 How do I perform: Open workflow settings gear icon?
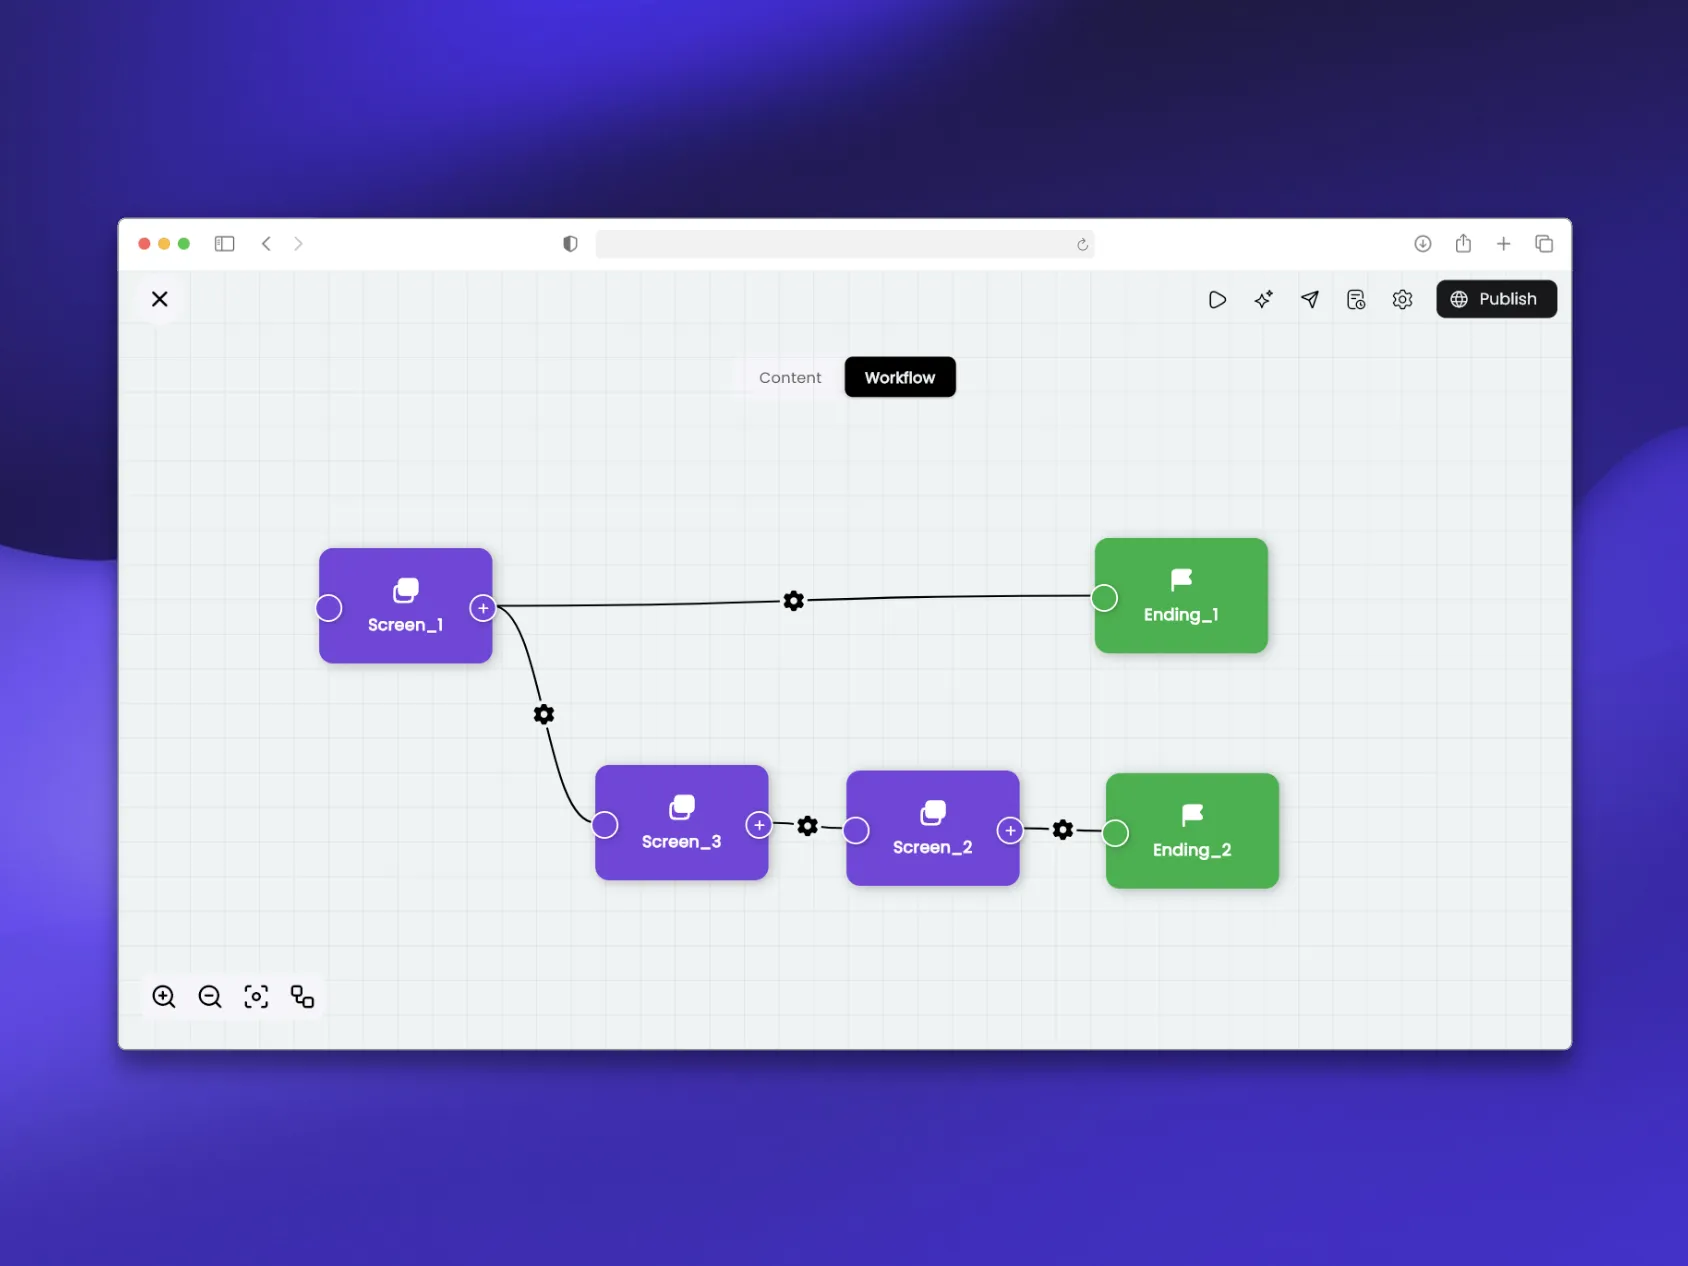[1401, 299]
